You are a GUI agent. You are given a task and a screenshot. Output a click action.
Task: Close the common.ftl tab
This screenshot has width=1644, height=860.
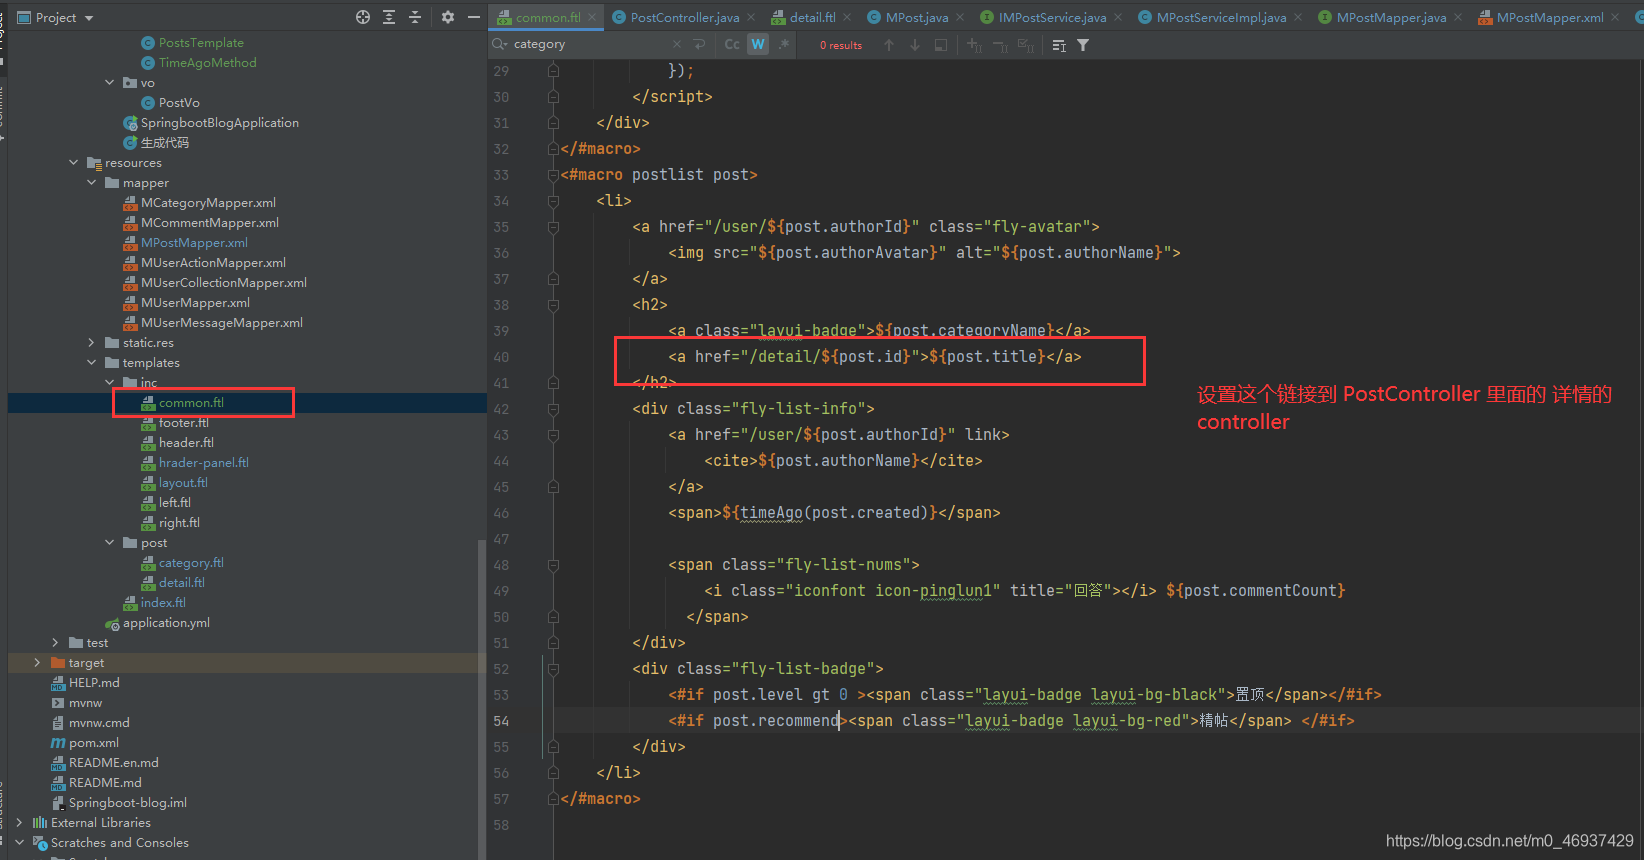click(x=592, y=17)
